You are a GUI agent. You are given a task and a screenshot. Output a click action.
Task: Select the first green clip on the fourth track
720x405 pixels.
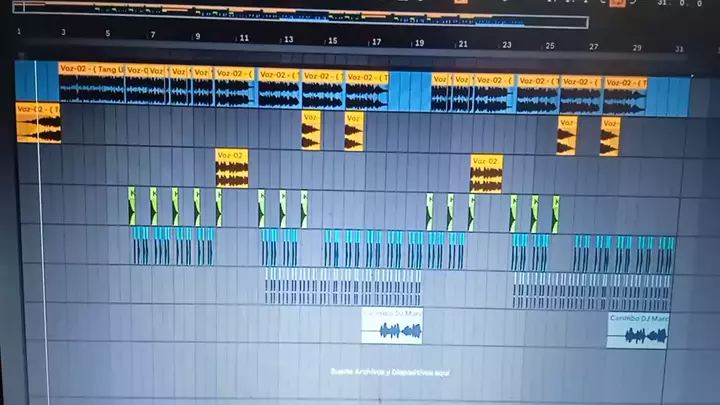point(131,207)
